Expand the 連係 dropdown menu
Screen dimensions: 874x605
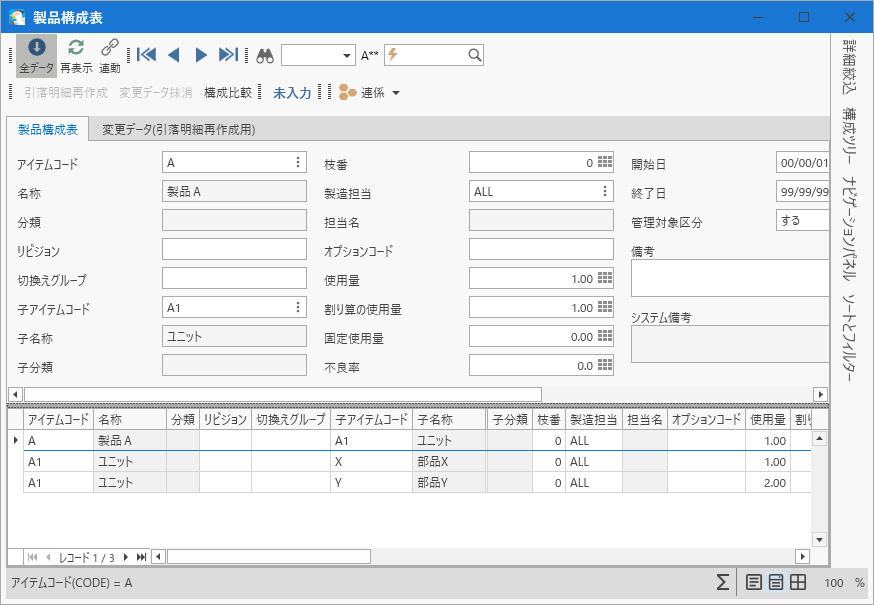click(396, 92)
